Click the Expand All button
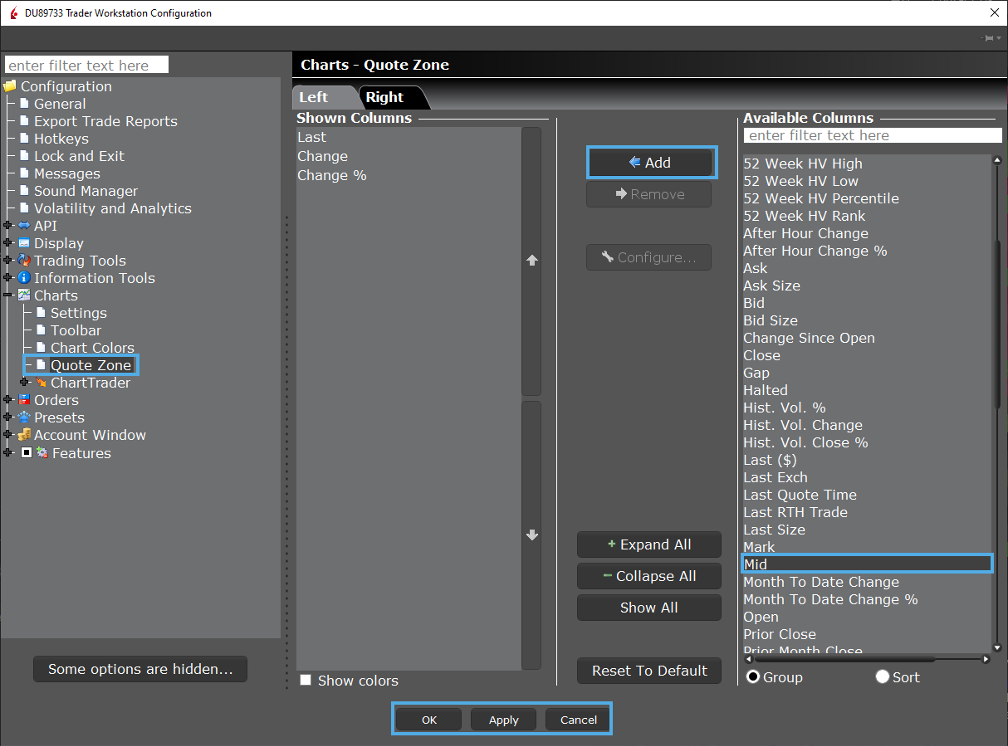Screen dimensions: 1008x746 [649, 545]
